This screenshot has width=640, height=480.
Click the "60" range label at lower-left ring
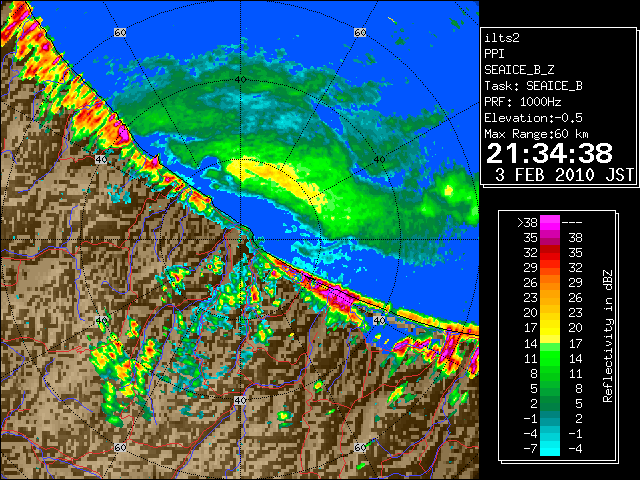pyautogui.click(x=120, y=448)
